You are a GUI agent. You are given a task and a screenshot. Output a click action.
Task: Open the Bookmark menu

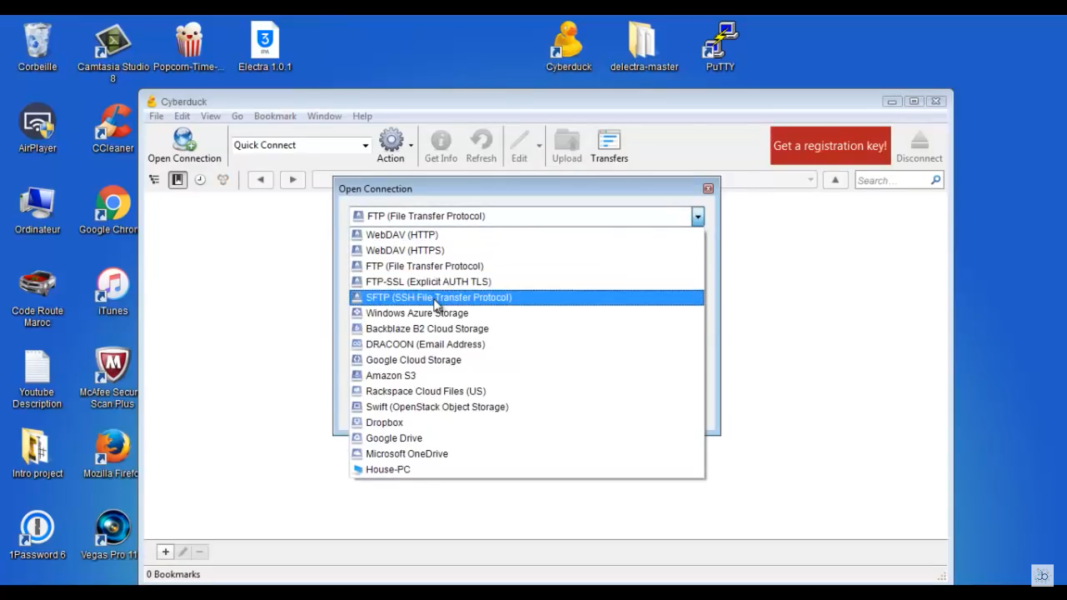275,116
